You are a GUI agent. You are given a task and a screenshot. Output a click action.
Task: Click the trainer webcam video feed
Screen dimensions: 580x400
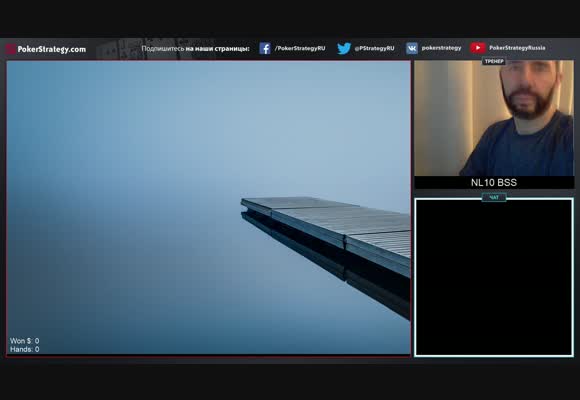pyautogui.click(x=494, y=118)
